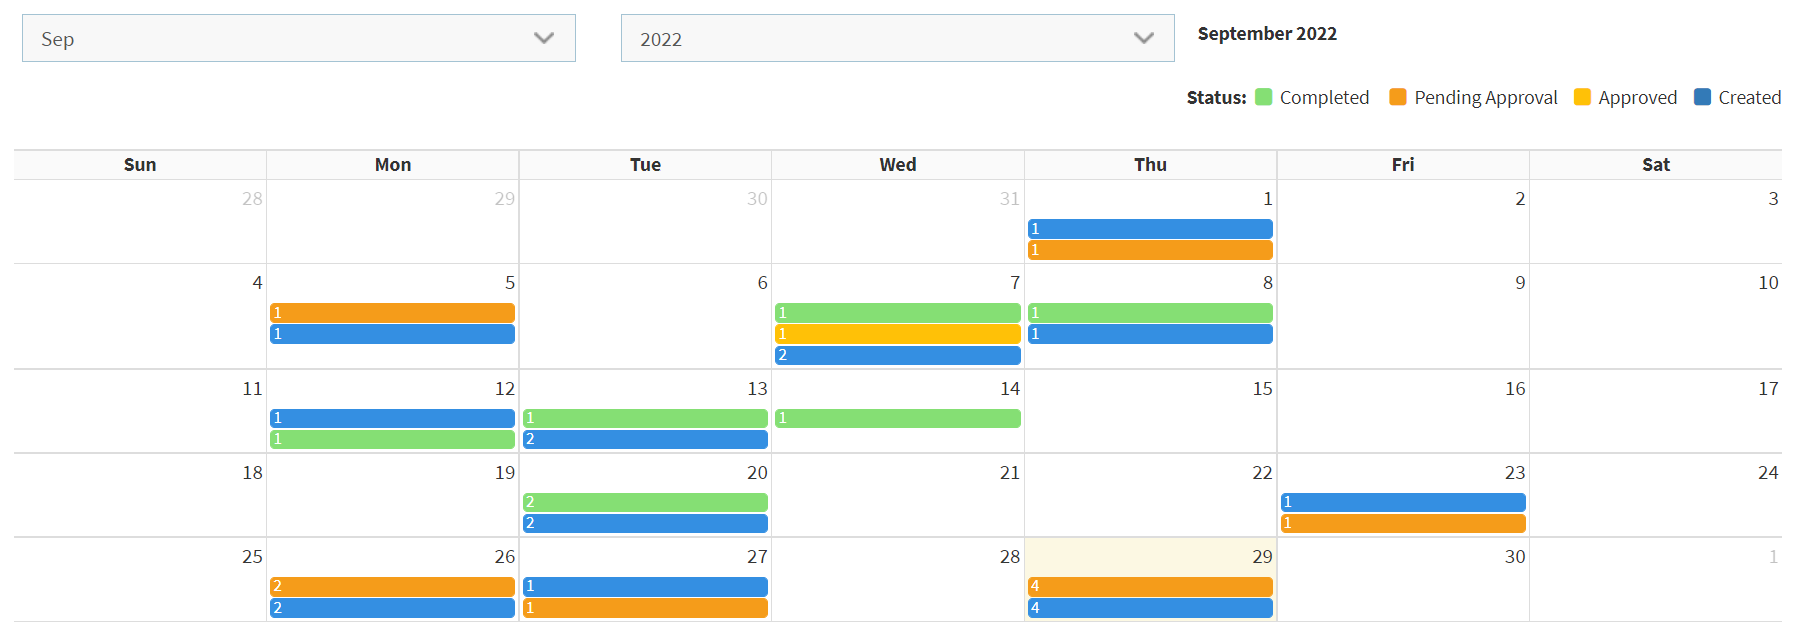Open the blue Created bar on September 13
1797x634 pixels.
click(x=645, y=439)
